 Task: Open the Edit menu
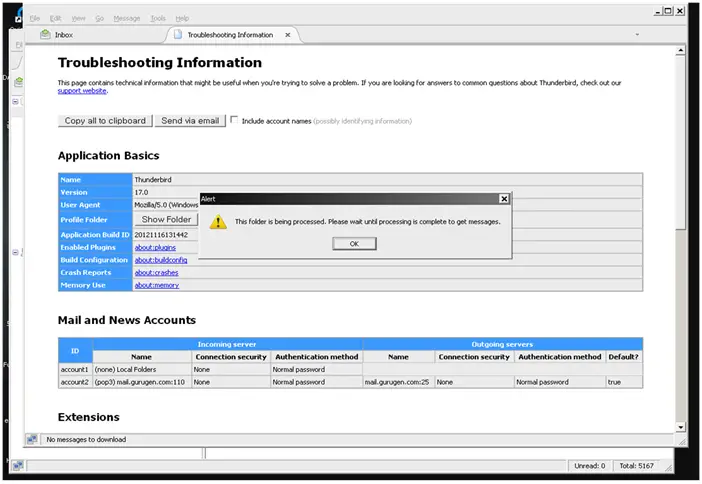click(x=55, y=18)
